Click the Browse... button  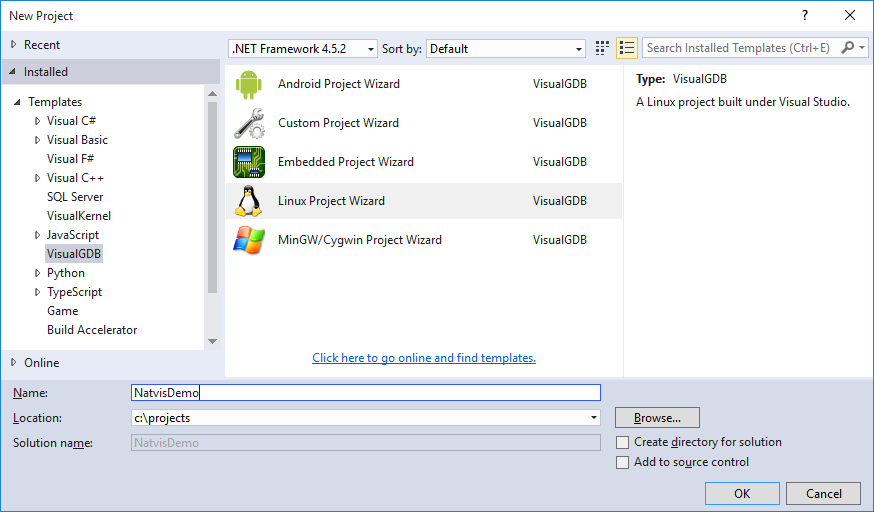point(657,418)
